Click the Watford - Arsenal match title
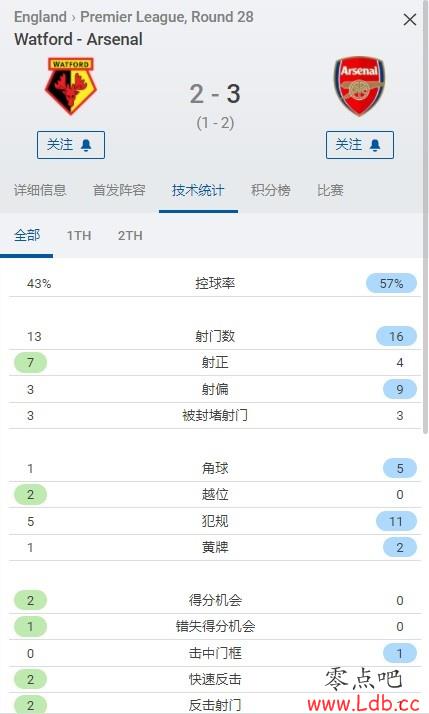This screenshot has height=714, width=429. coord(78,39)
